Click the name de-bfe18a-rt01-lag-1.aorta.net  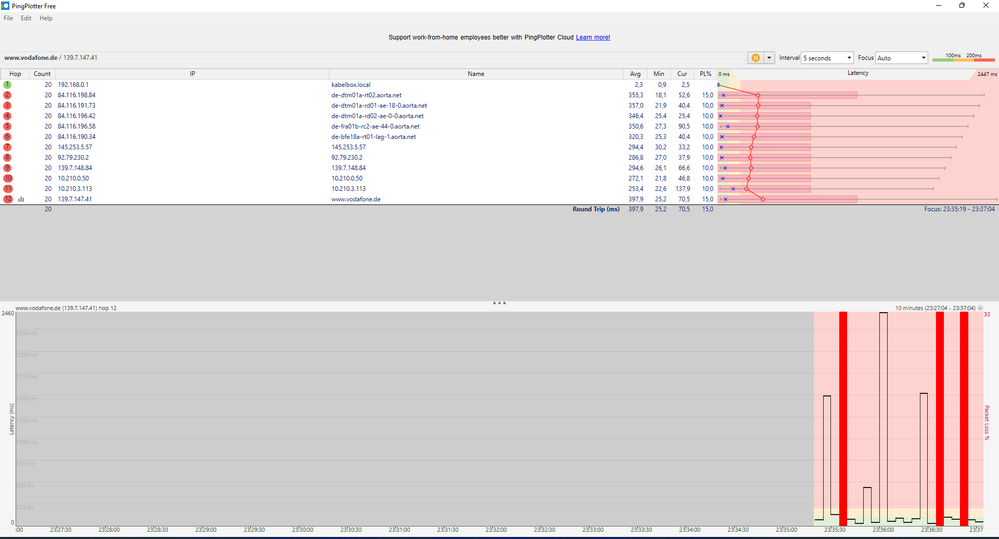point(373,137)
